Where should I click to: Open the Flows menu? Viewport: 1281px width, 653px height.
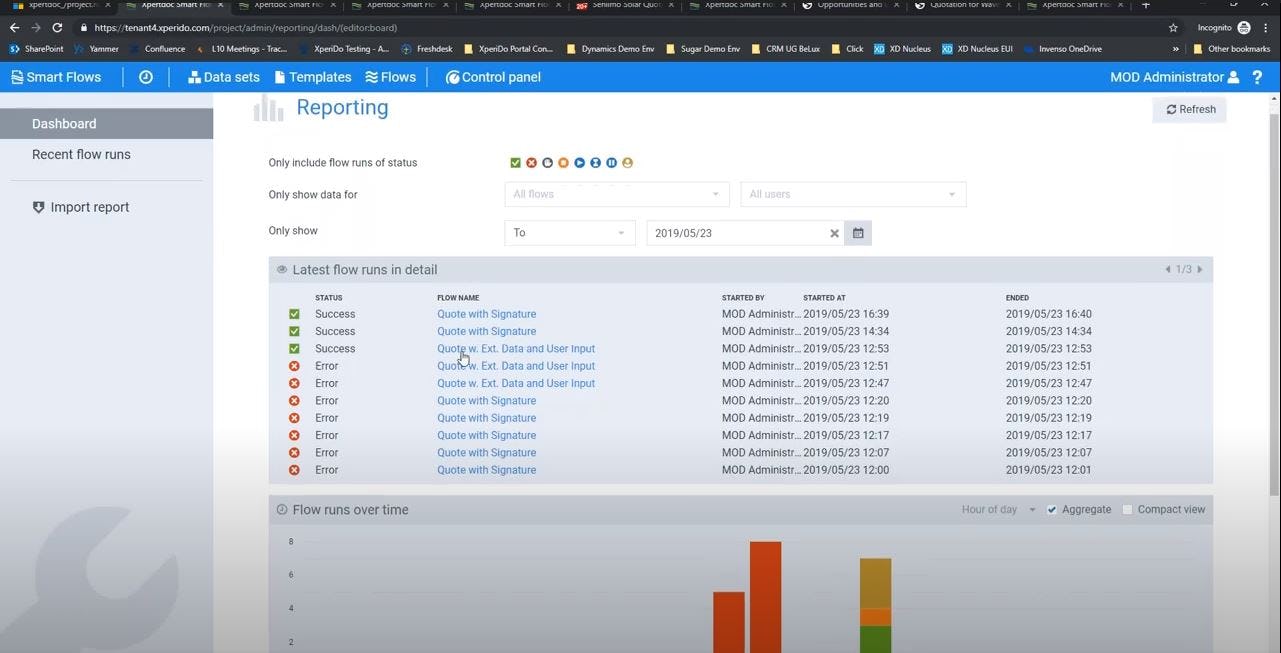click(390, 77)
